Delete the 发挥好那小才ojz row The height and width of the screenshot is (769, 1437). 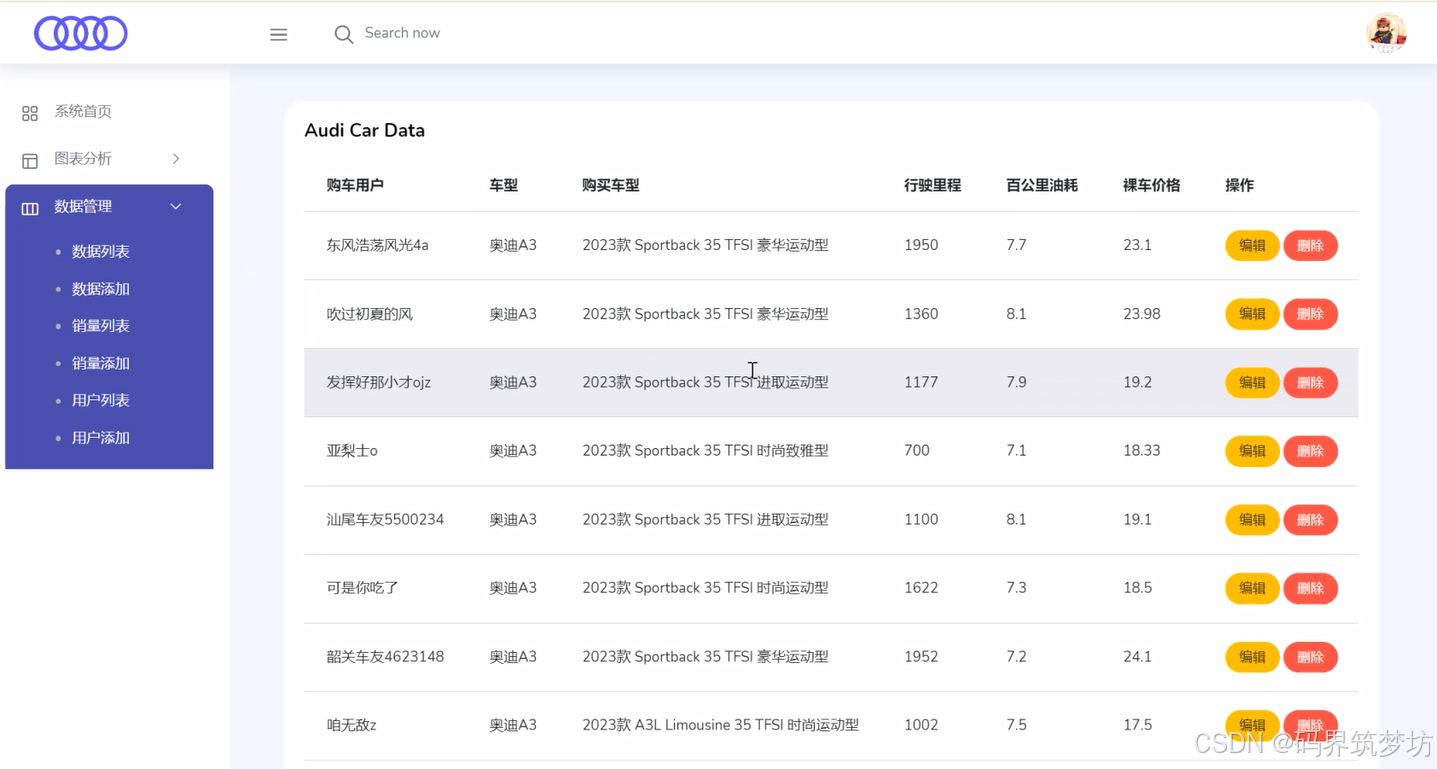pos(1310,382)
